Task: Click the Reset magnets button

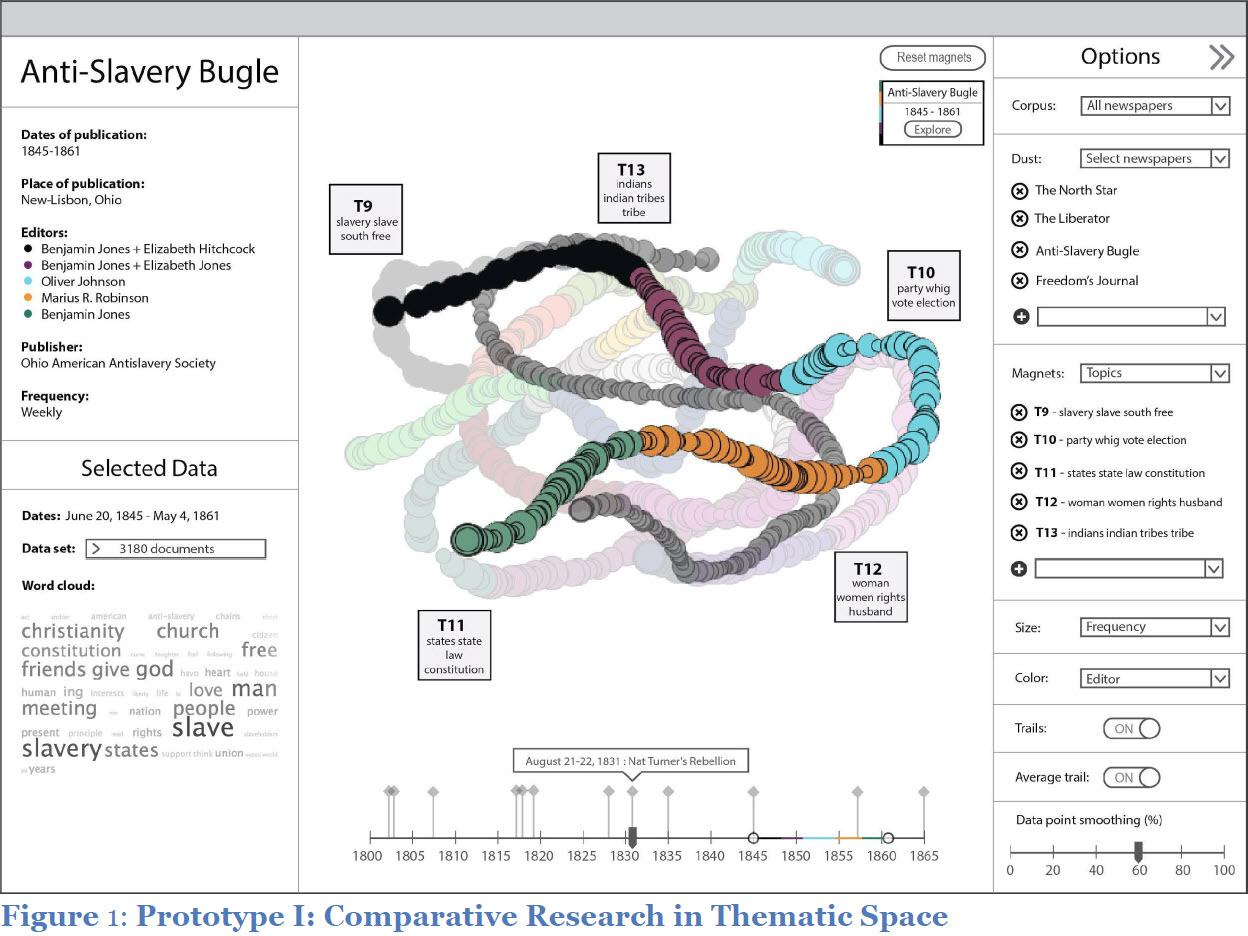Action: pos(933,58)
